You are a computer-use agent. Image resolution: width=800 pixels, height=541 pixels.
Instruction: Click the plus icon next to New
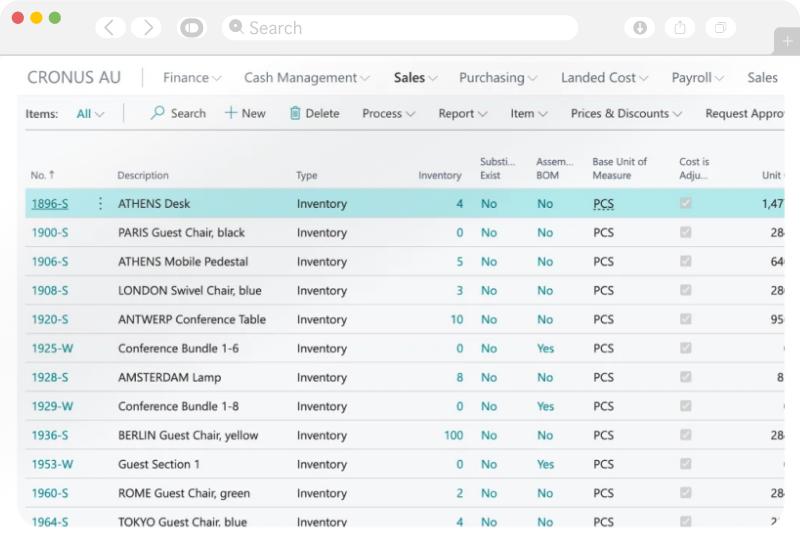point(231,113)
